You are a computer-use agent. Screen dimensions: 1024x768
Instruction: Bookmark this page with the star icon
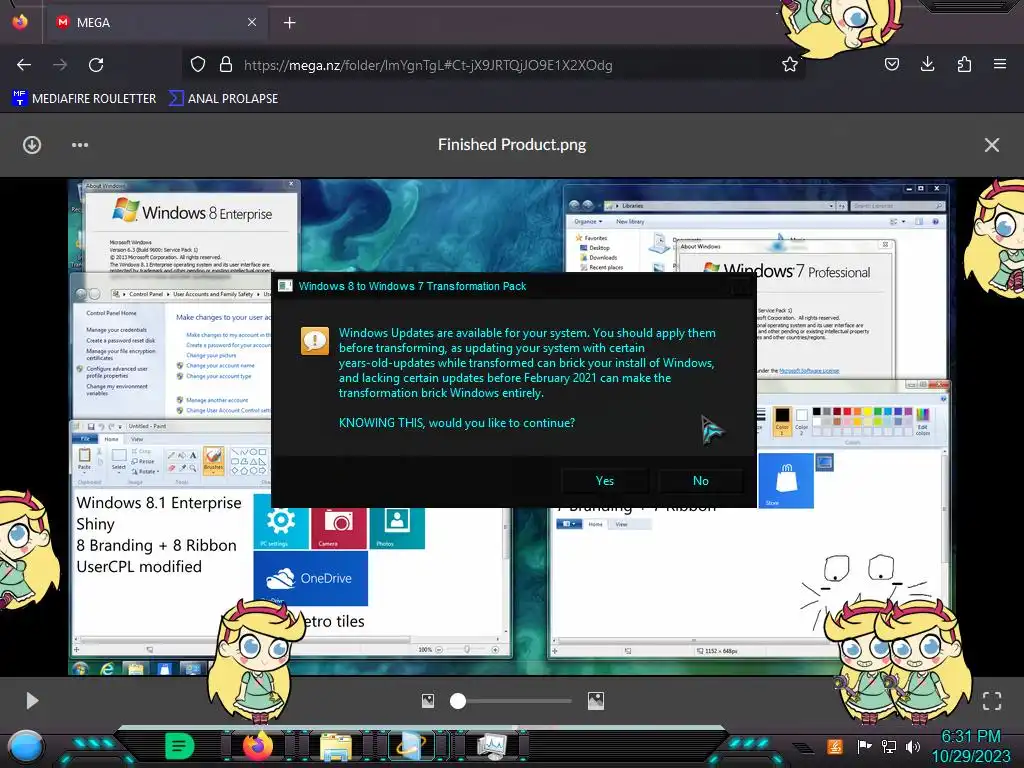click(790, 65)
